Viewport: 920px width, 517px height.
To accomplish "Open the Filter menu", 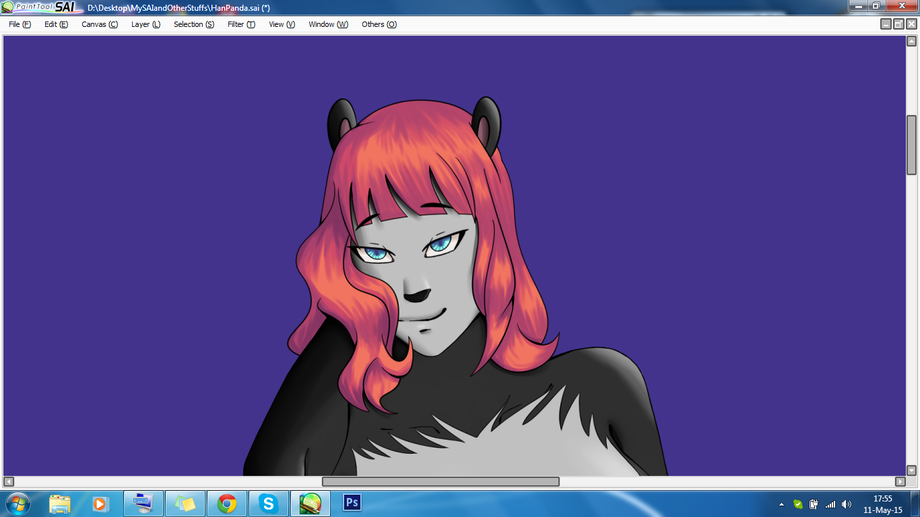I will pyautogui.click(x=241, y=24).
